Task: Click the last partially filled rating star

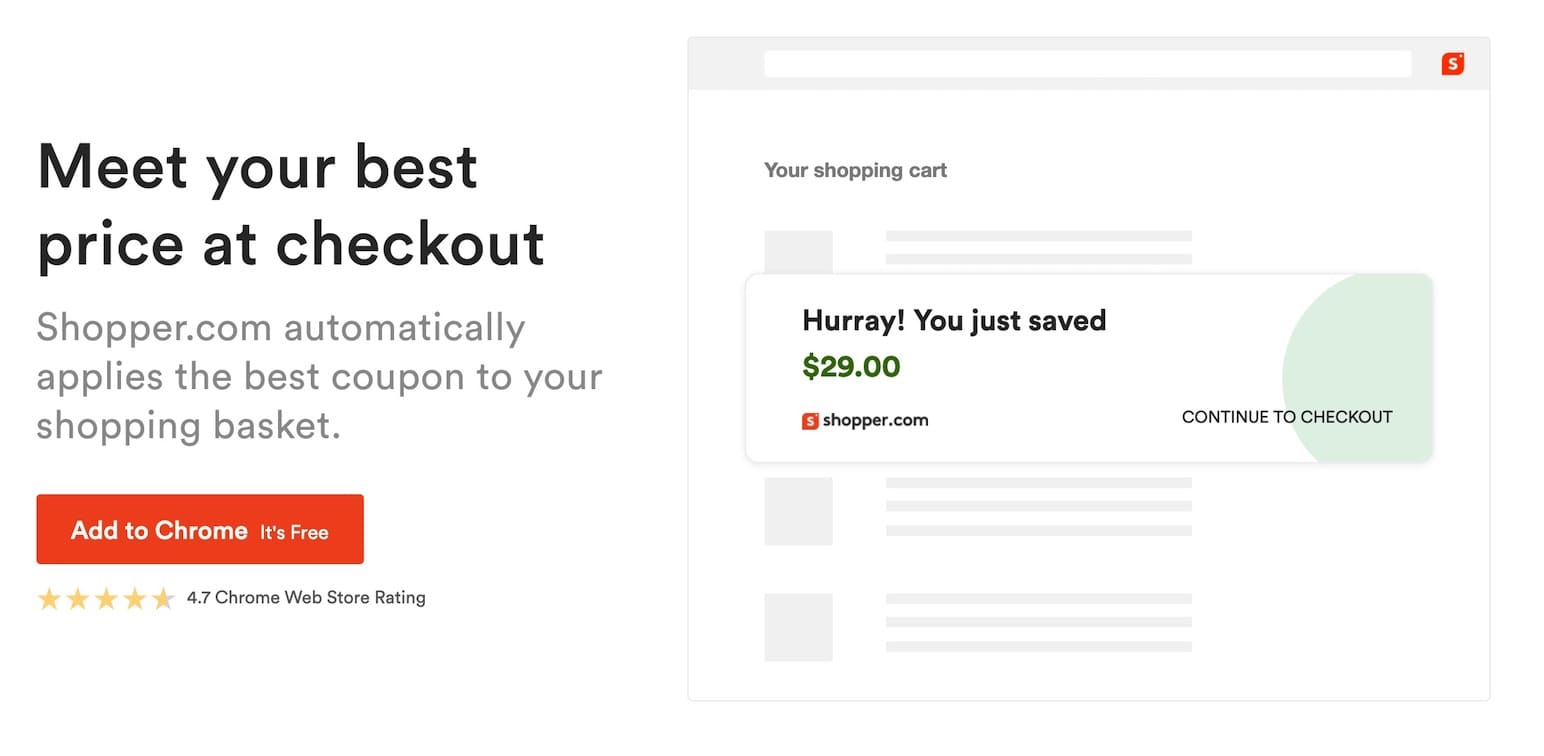Action: [x=163, y=599]
